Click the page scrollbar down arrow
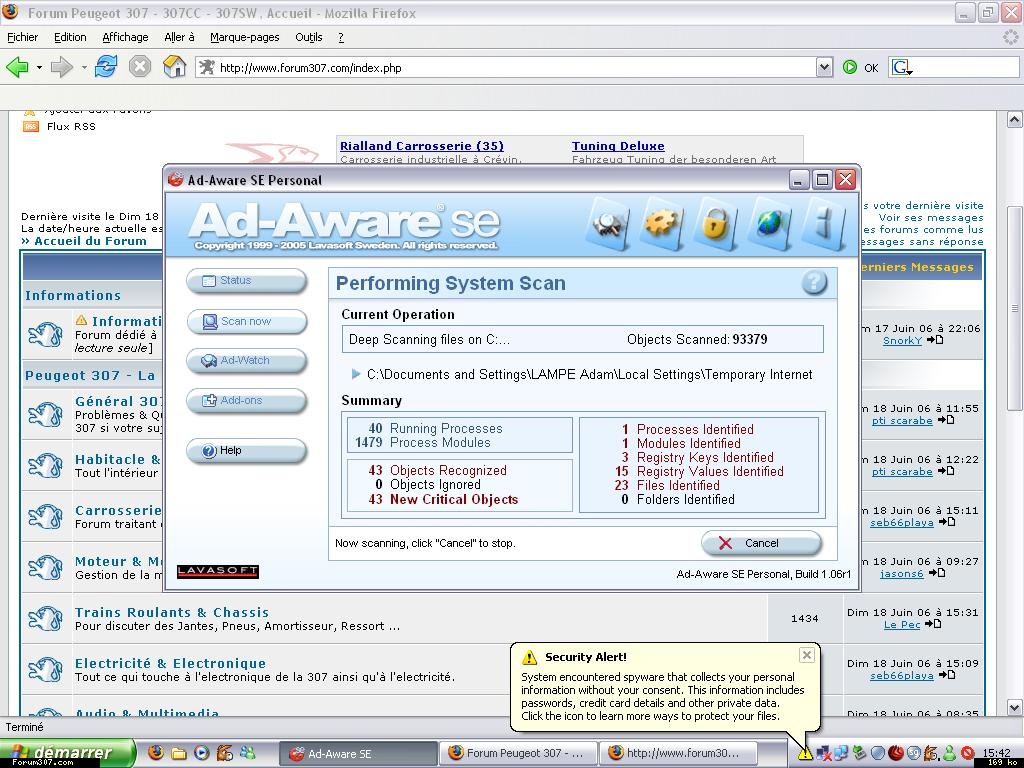This screenshot has width=1024, height=768. 1014,707
